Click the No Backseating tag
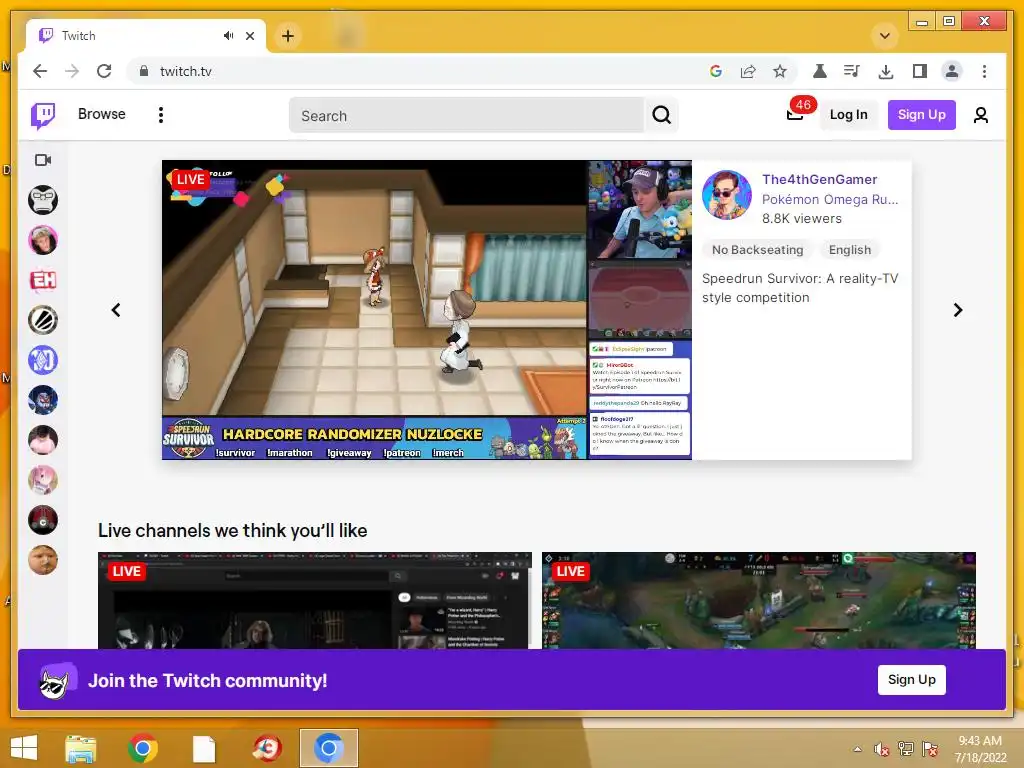1024x768 pixels. [x=758, y=250]
